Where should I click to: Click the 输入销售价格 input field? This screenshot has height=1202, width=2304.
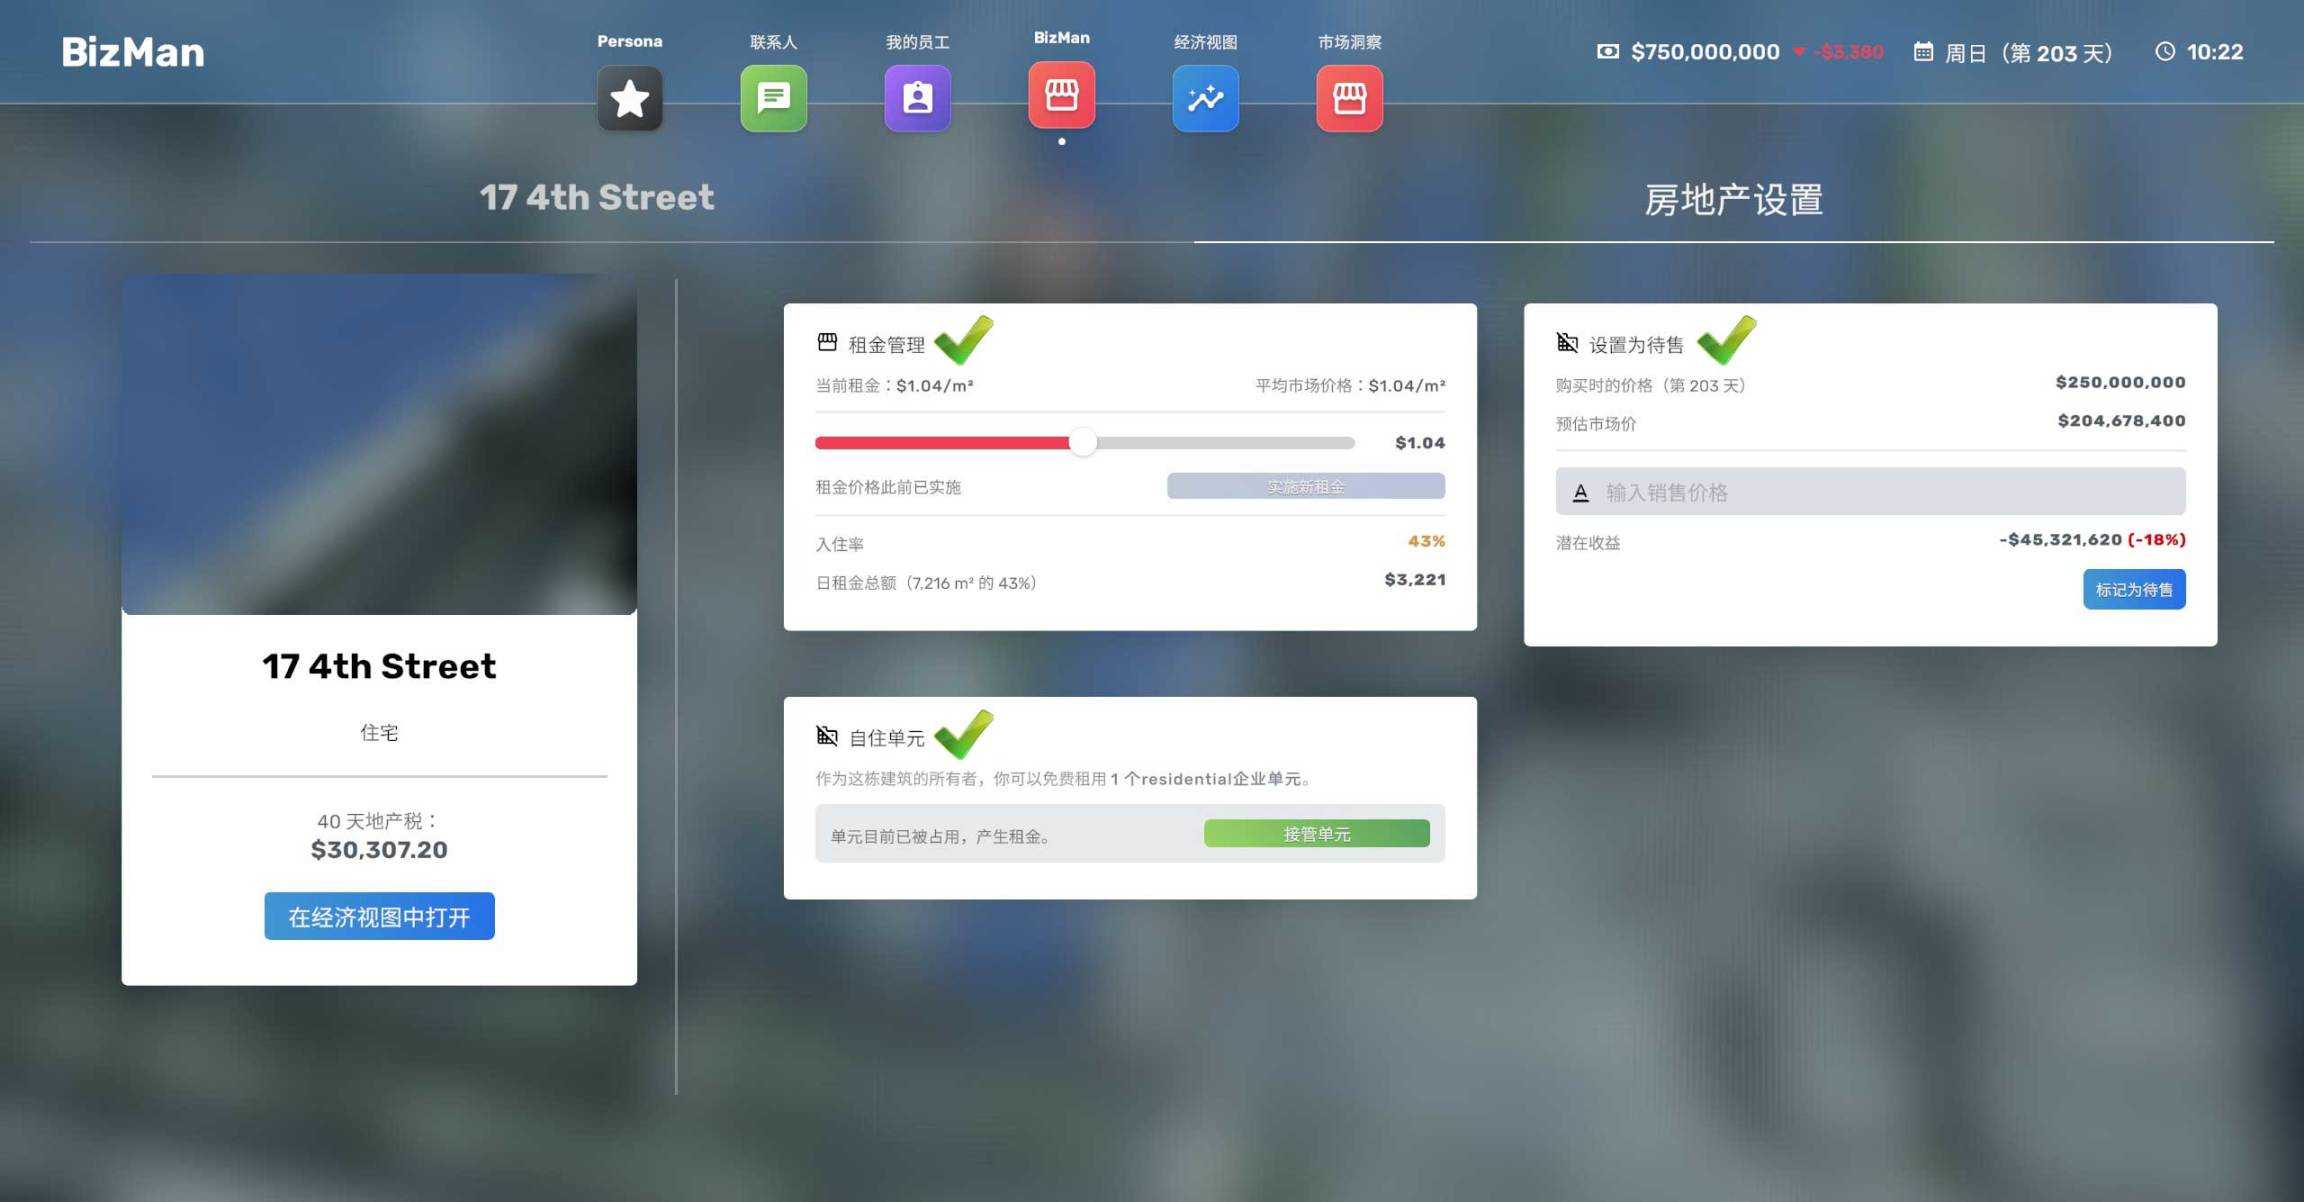[1870, 492]
